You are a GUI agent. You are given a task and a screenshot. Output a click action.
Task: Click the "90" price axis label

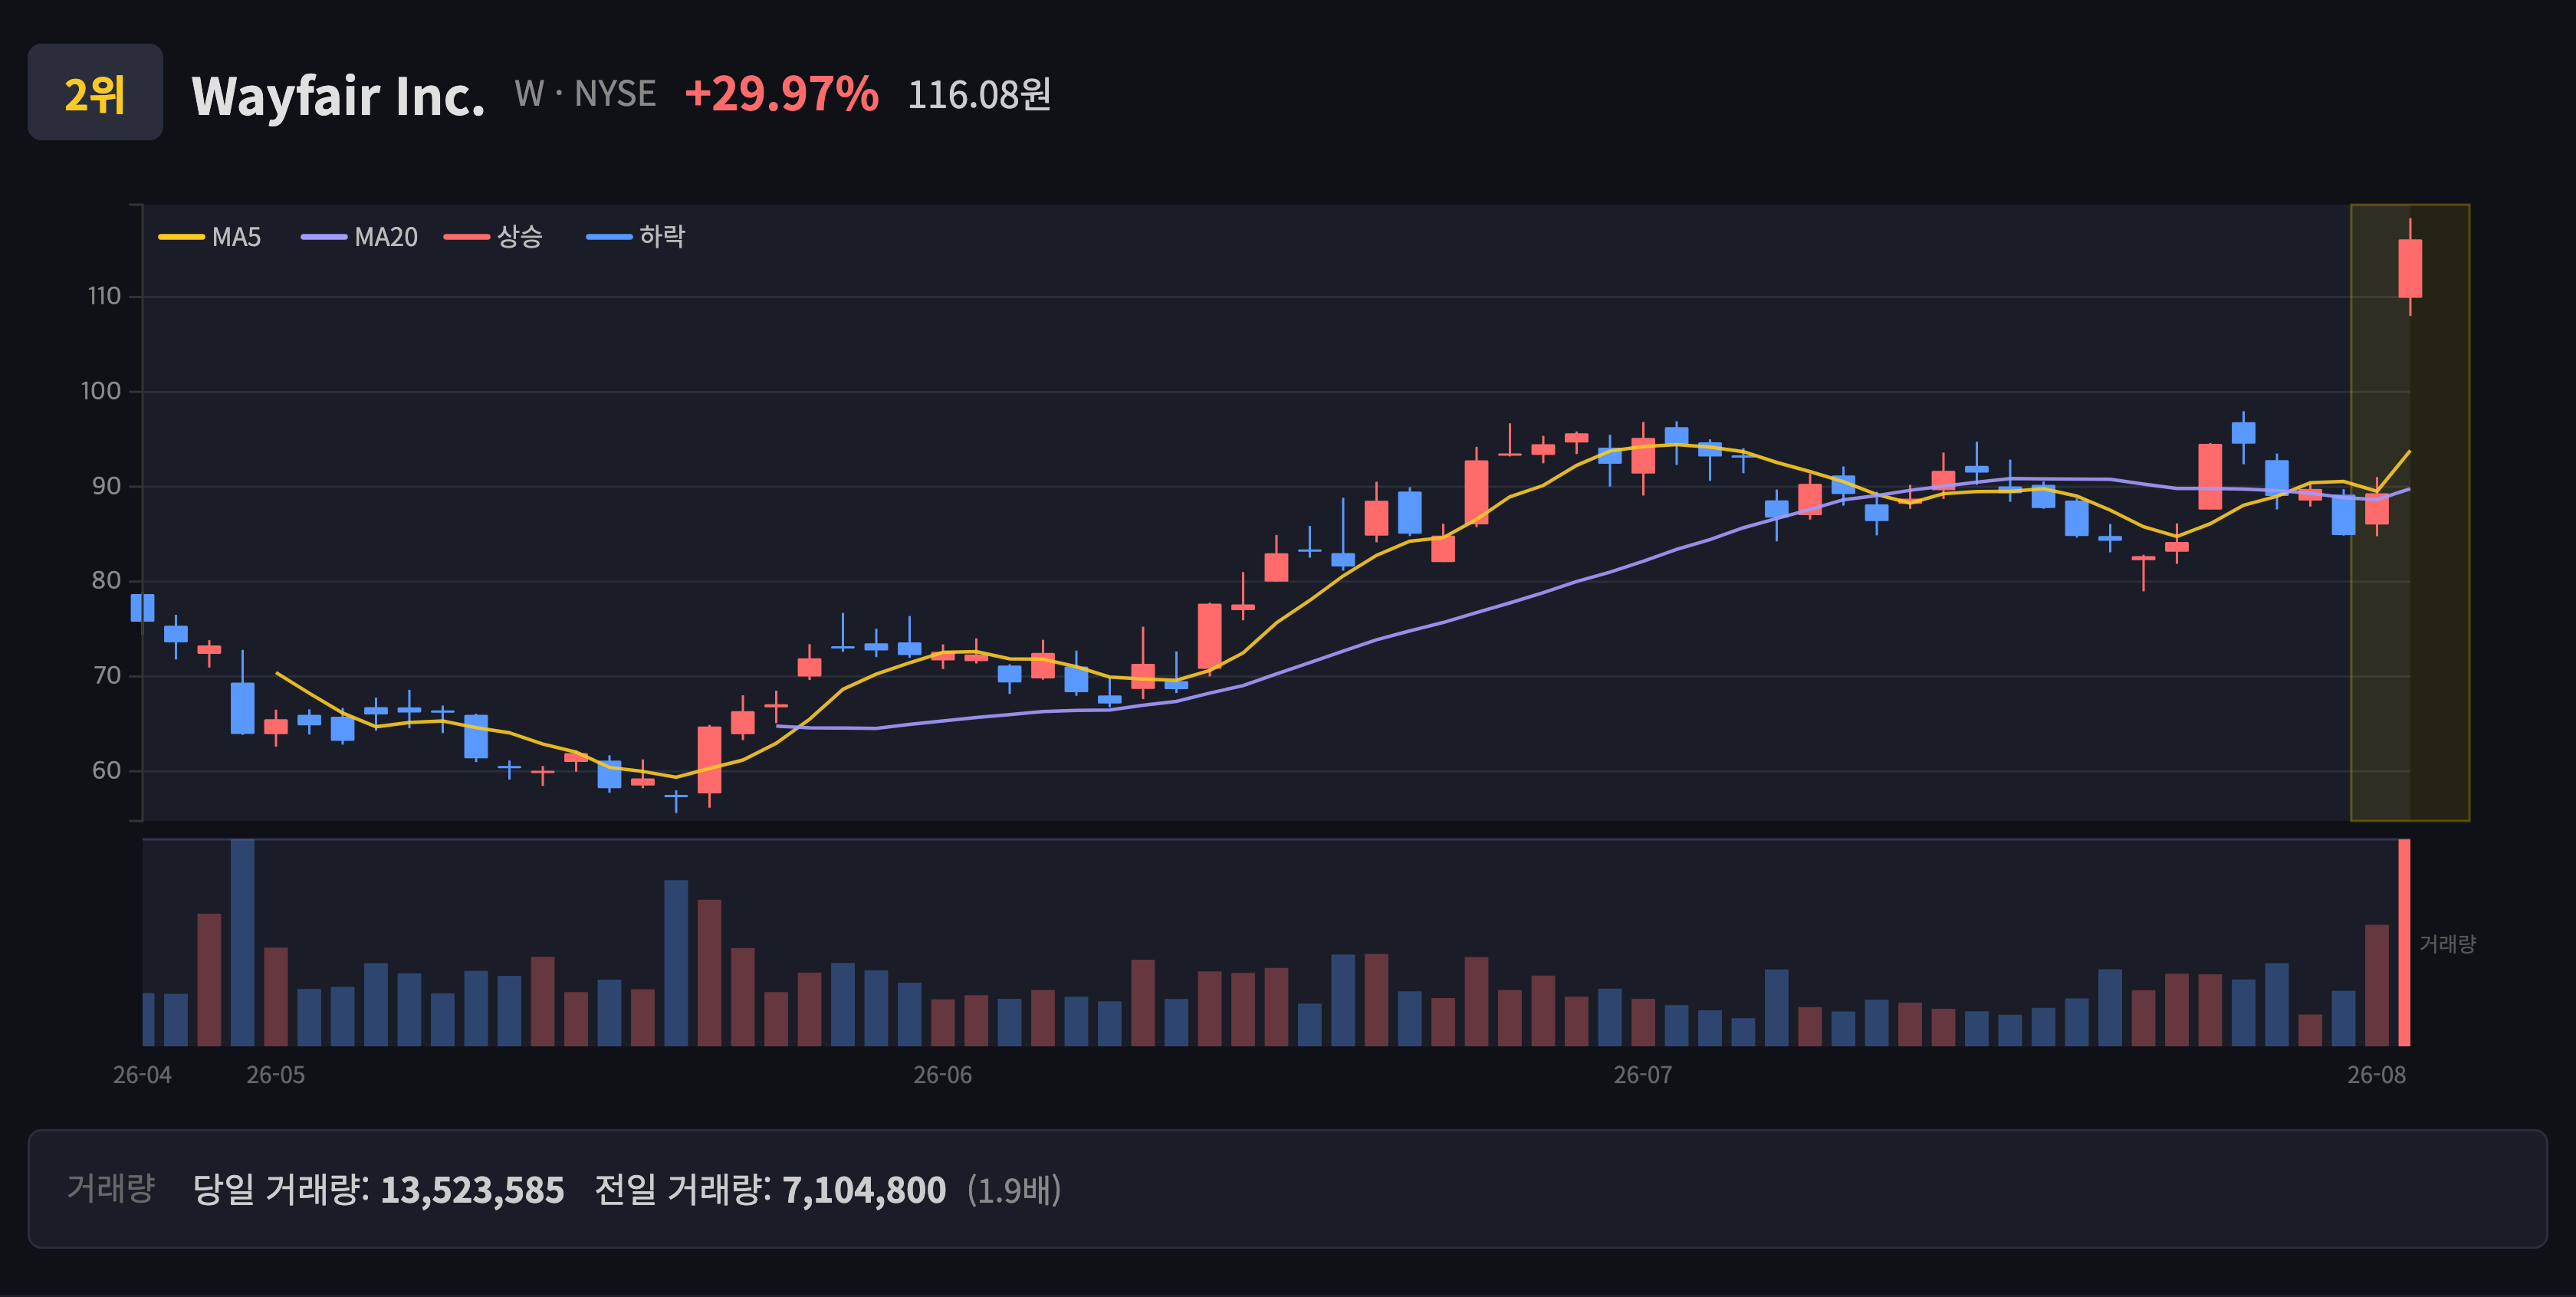106,486
